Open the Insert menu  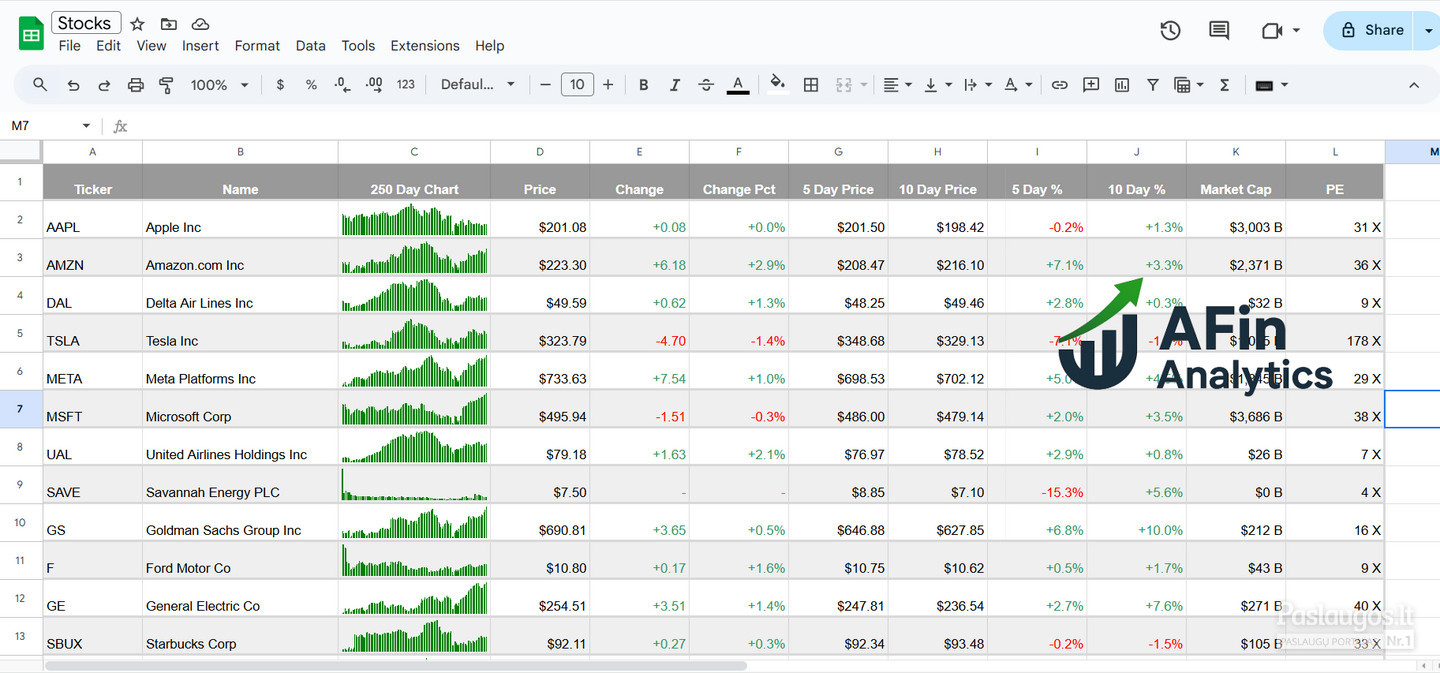pyautogui.click(x=200, y=46)
